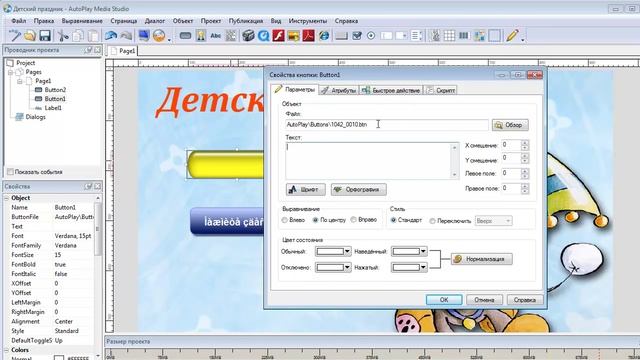
Task: Insert a Grid object icon
Action: click(449, 36)
